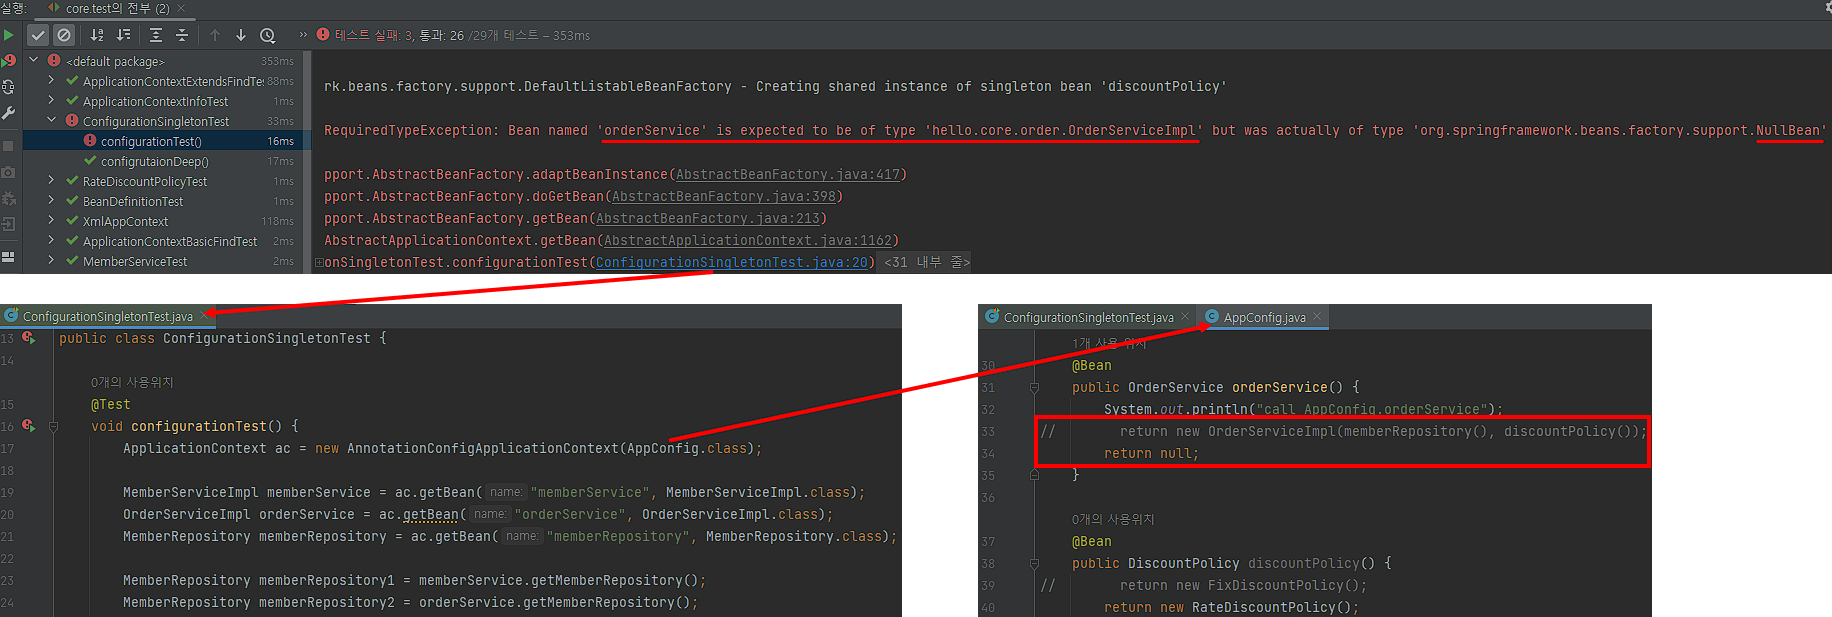Toggle show ignored tests circle-slash button
Screen dimensions: 1832x617
pyautogui.click(x=64, y=35)
